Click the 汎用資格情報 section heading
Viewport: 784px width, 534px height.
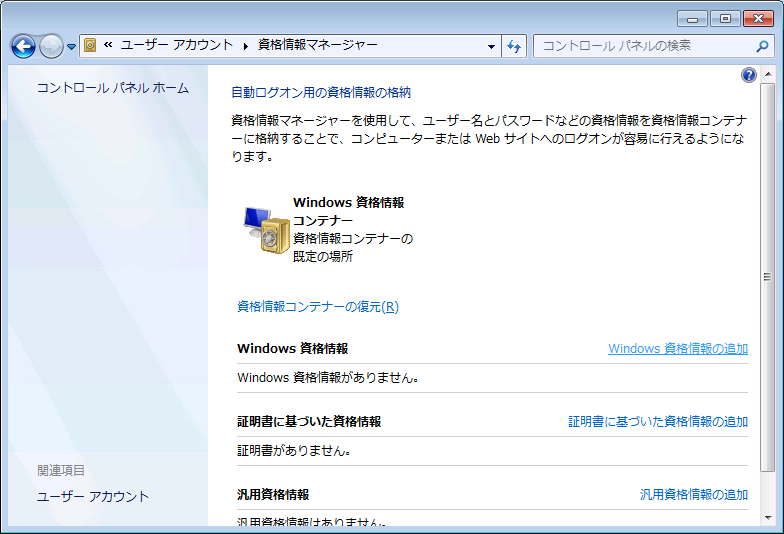[273, 494]
